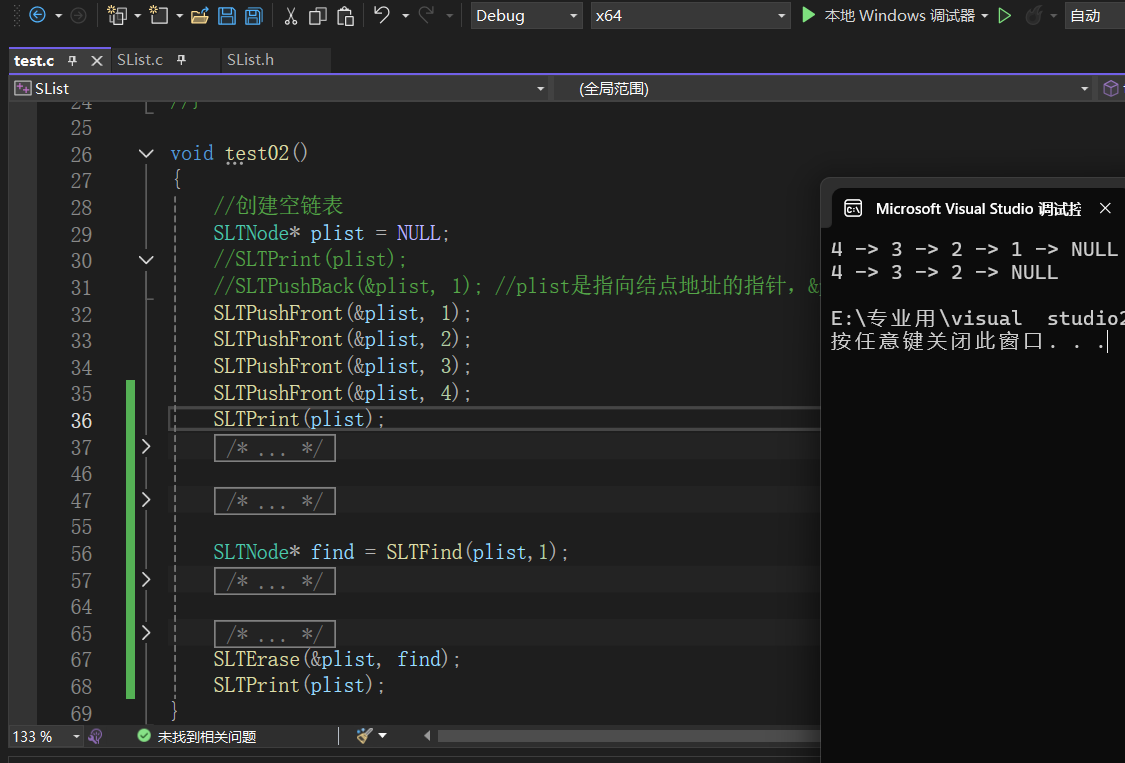Click the Undo arrow icon

(382, 15)
